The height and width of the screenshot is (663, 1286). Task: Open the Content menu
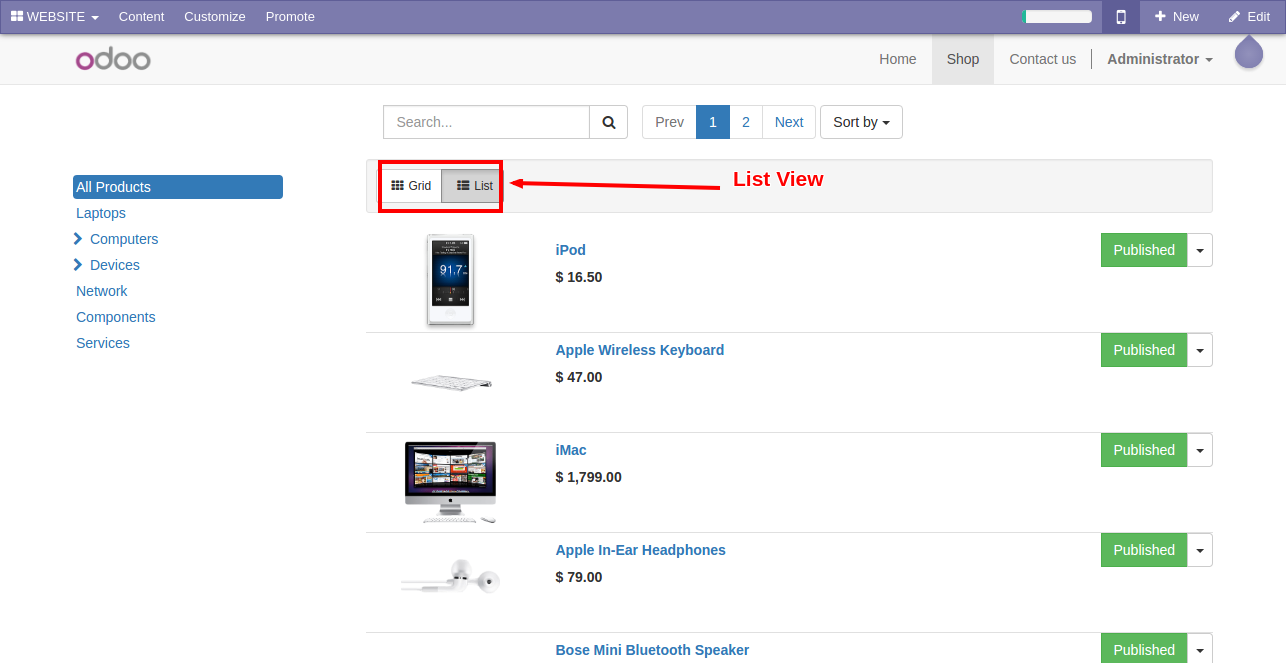(x=141, y=17)
